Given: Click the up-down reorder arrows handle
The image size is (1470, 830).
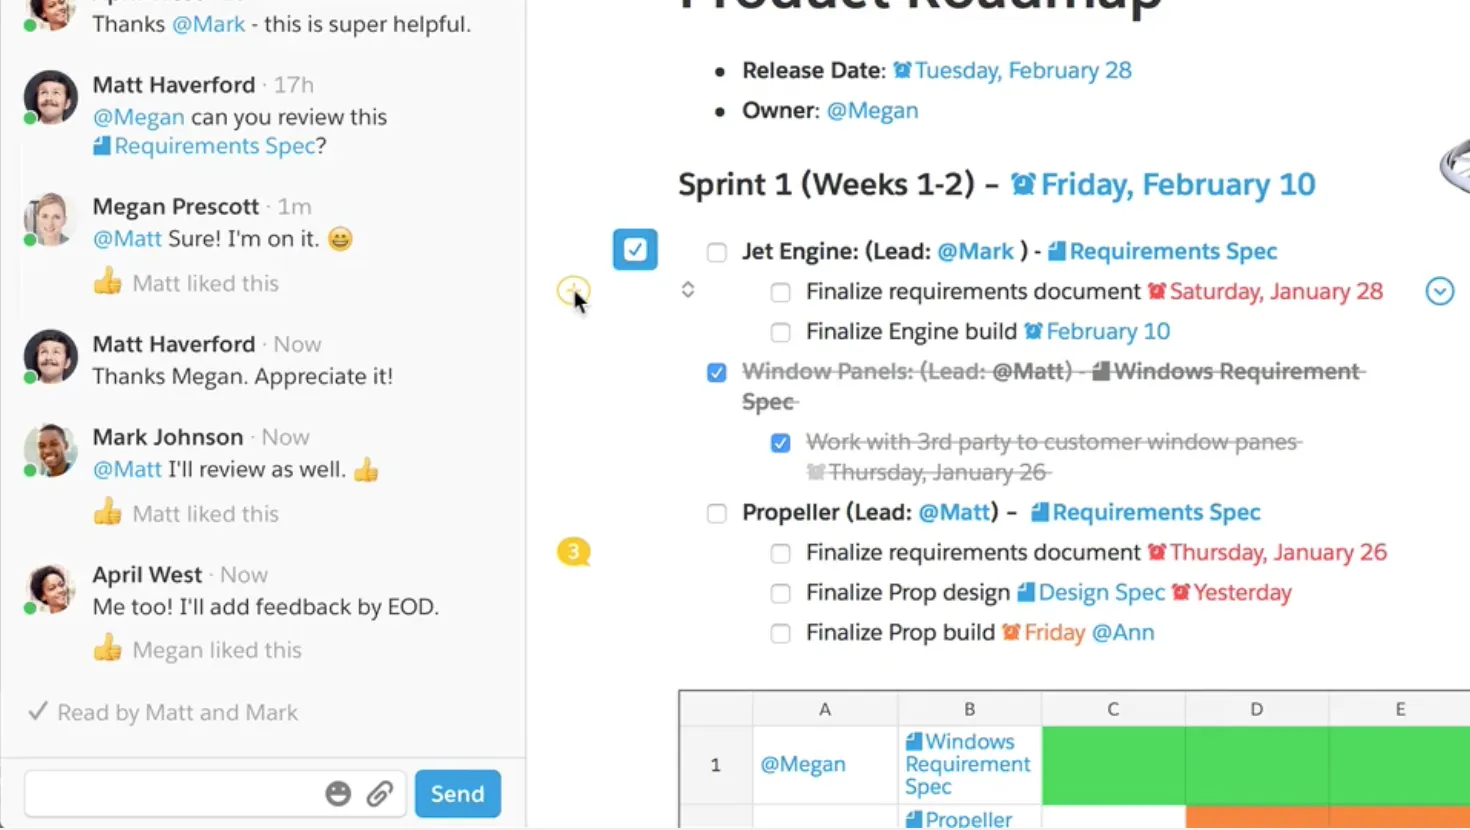Looking at the screenshot, I should [688, 290].
